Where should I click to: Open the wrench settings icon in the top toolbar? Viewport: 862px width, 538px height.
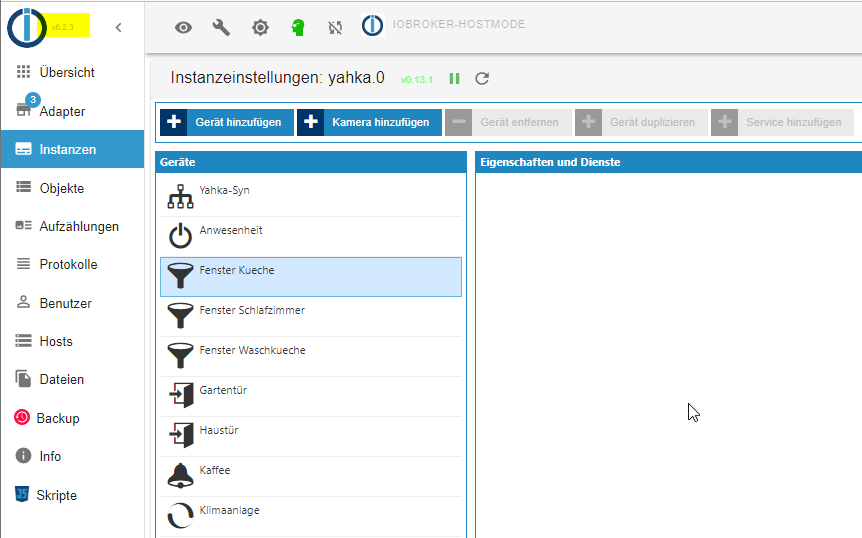[222, 27]
